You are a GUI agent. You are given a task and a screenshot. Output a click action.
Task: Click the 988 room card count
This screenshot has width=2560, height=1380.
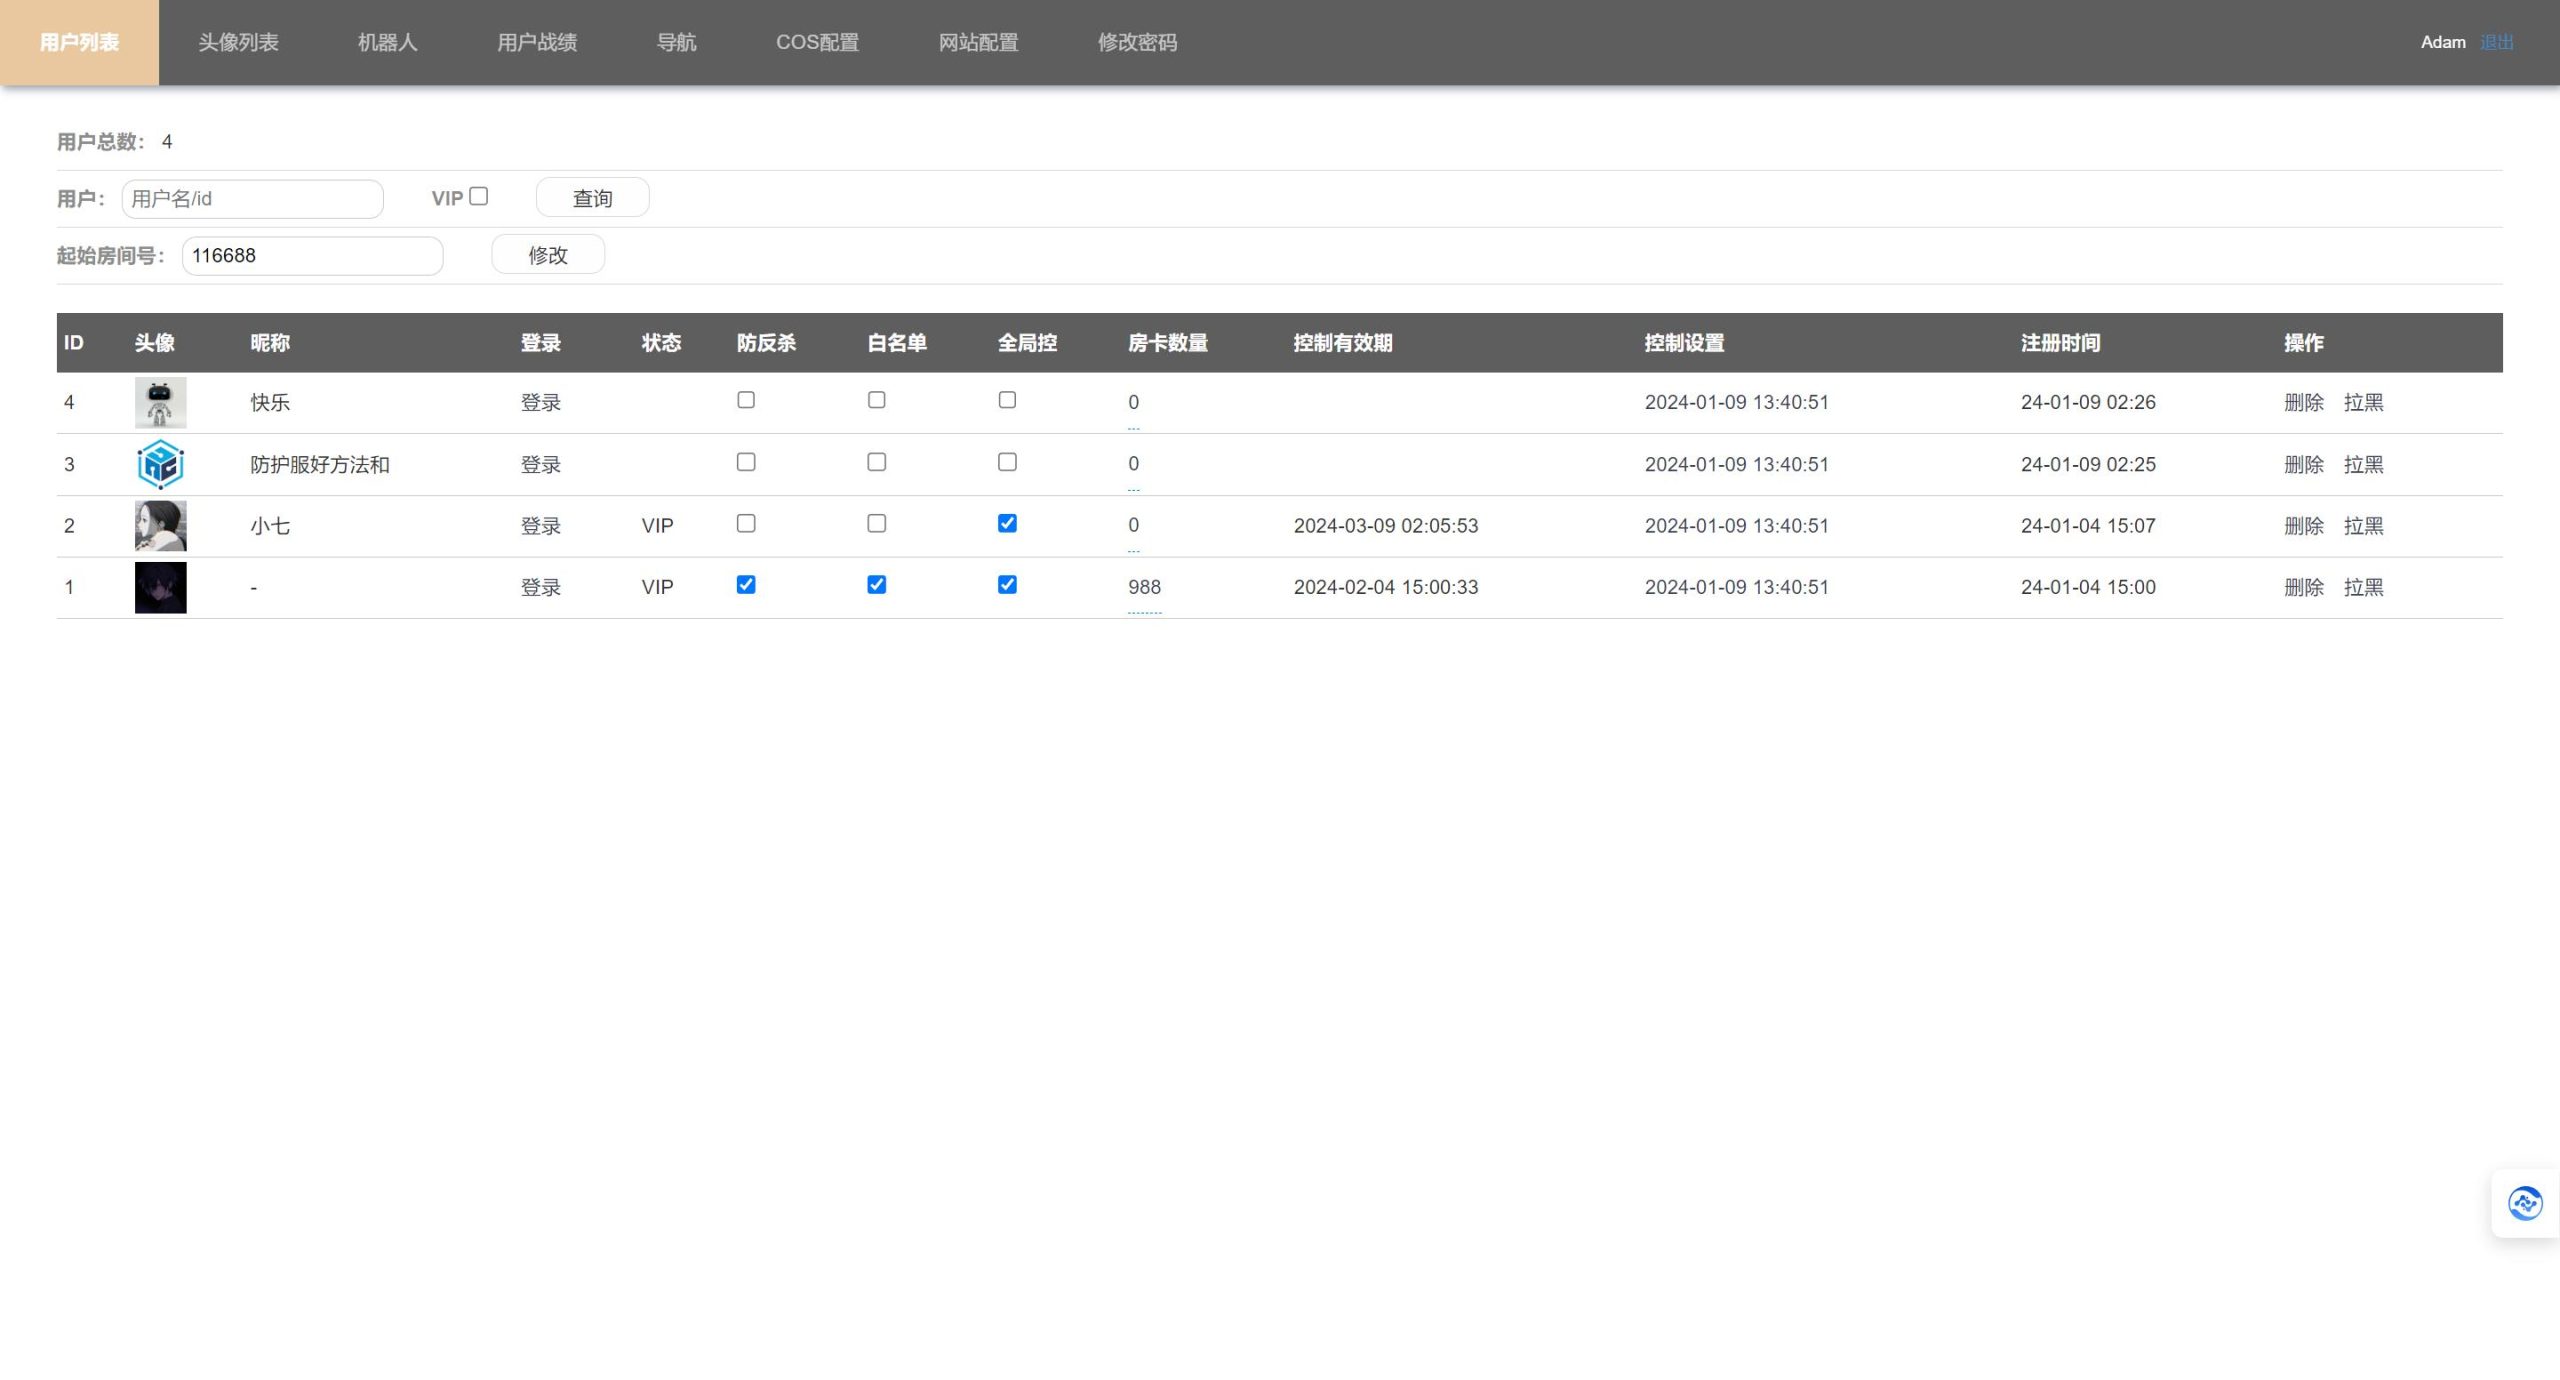tap(1144, 588)
